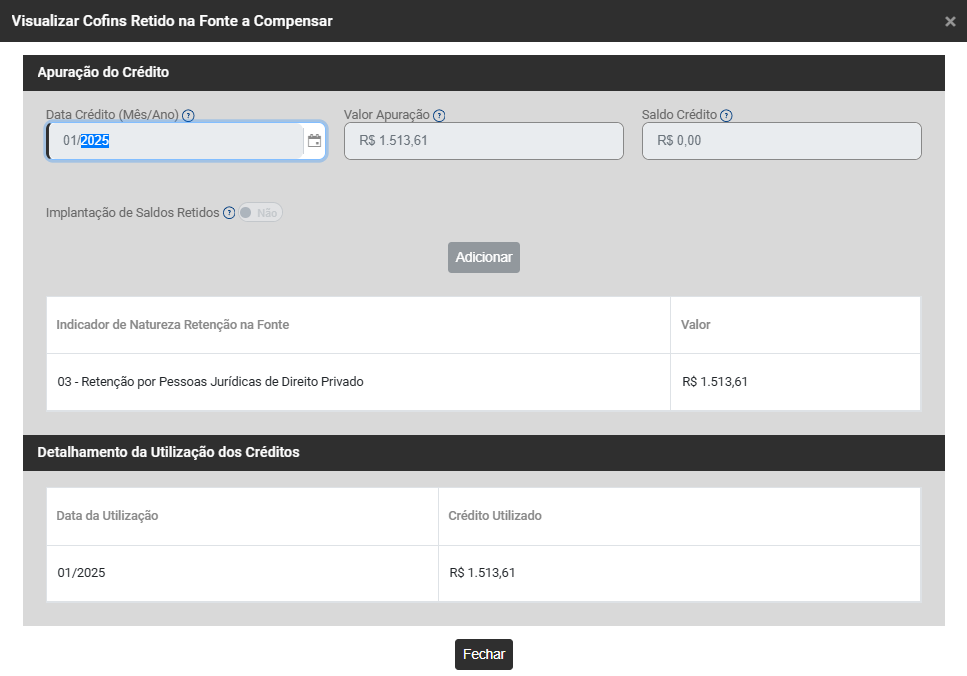Click the Saldo Crédito input field
967x676 pixels.
point(781,141)
